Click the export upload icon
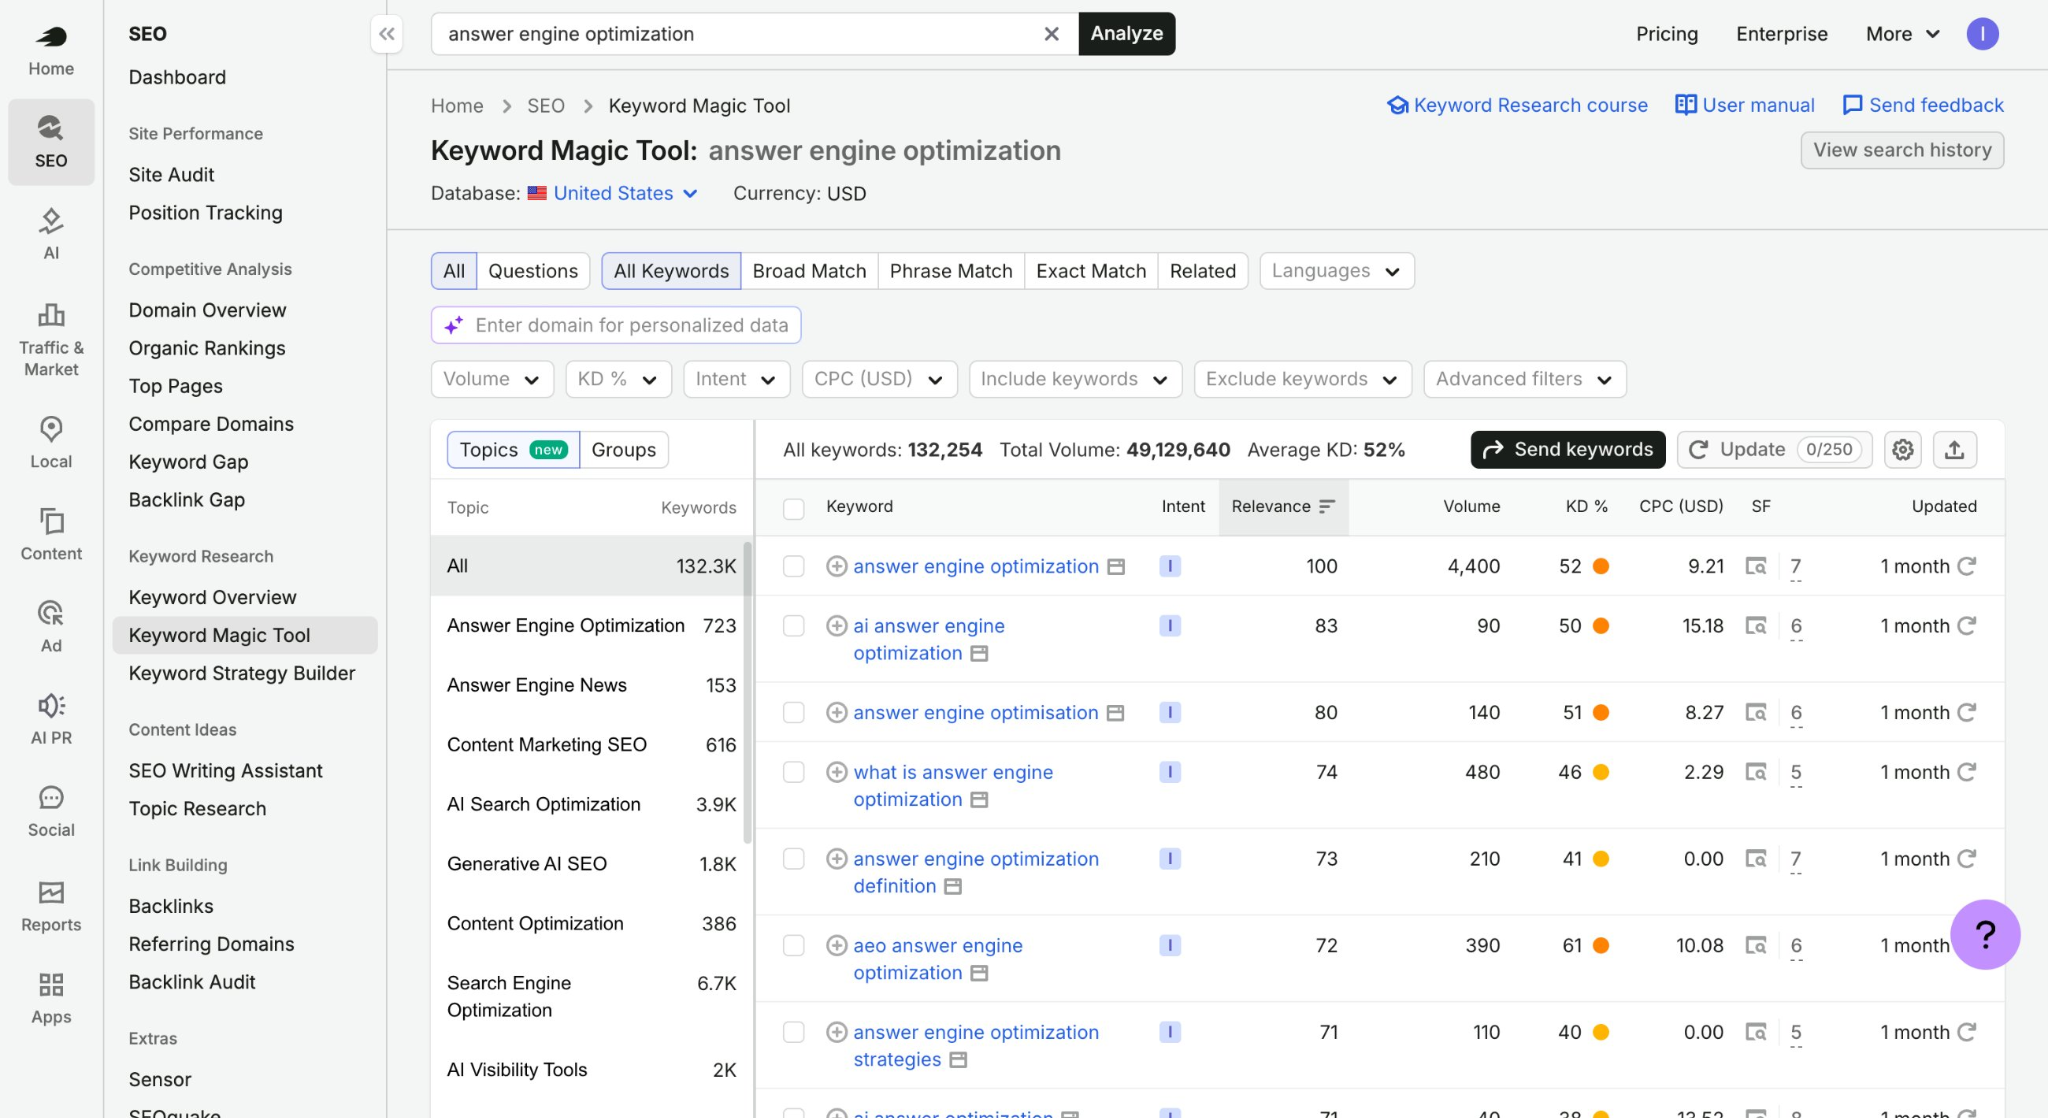This screenshot has height=1118, width=2048. point(1955,450)
